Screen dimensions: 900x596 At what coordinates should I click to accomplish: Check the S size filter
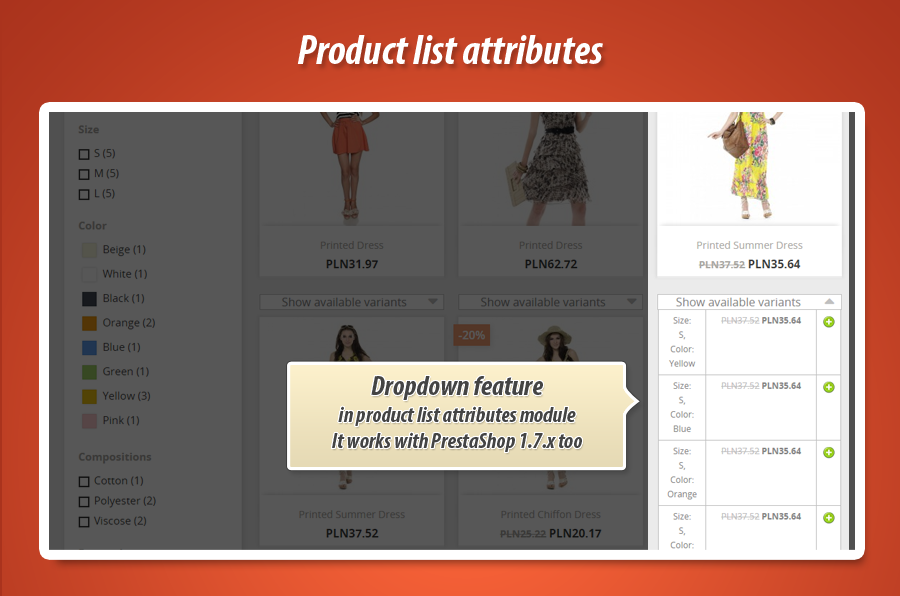point(84,153)
